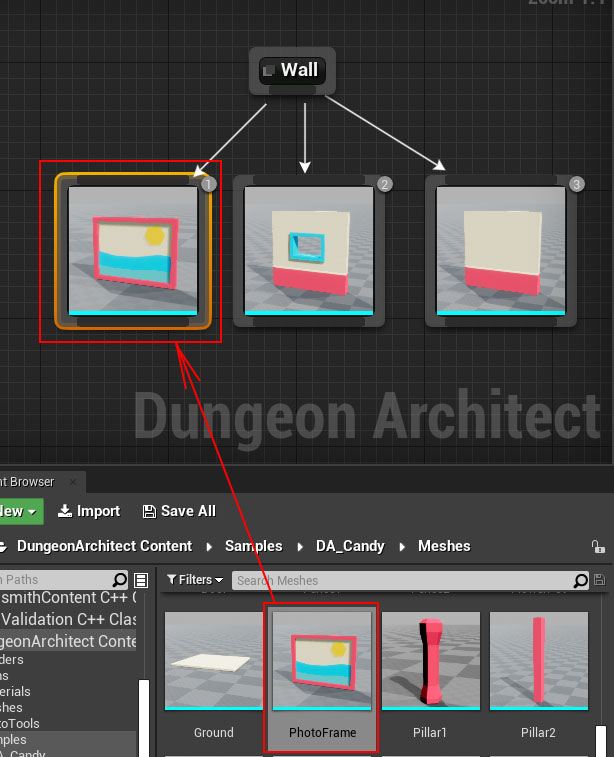This screenshot has width=614, height=757.
Task: Click the Wall node marker icon
Action: click(x=268, y=71)
